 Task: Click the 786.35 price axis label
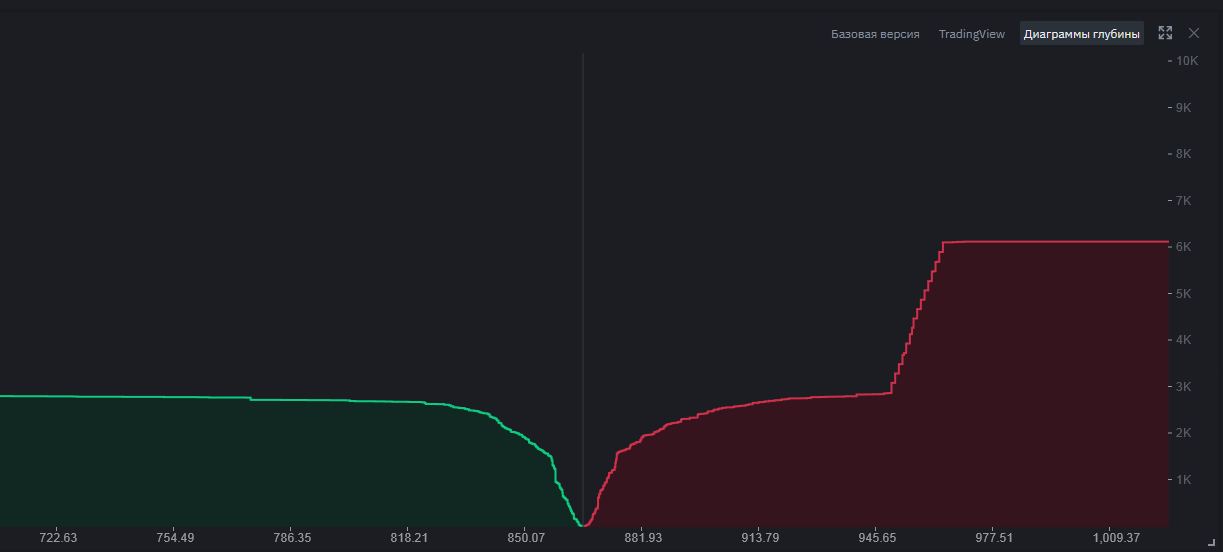click(292, 538)
